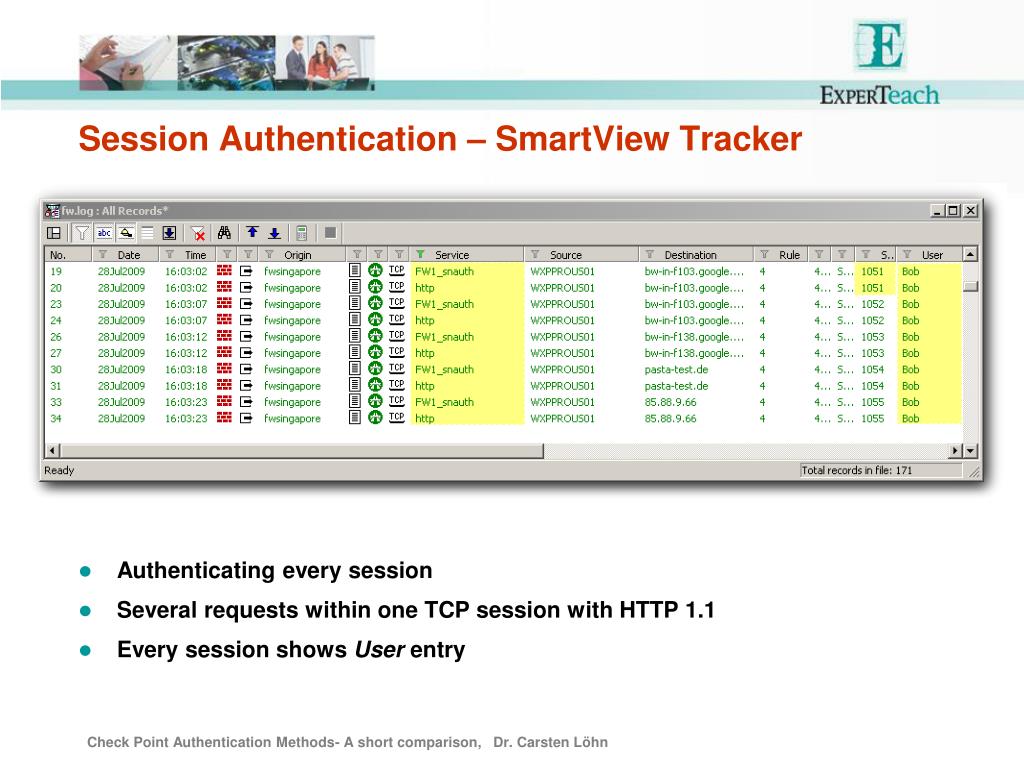This screenshot has height=768, width=1024.
Task: Click the User column header label
Action: 932,255
